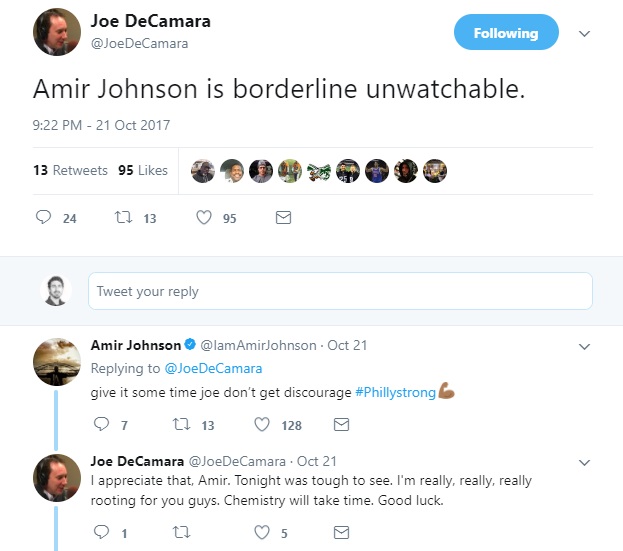The image size is (623, 551).
Task: Open the #Phillystrong hashtag
Action: pyautogui.click(x=395, y=392)
